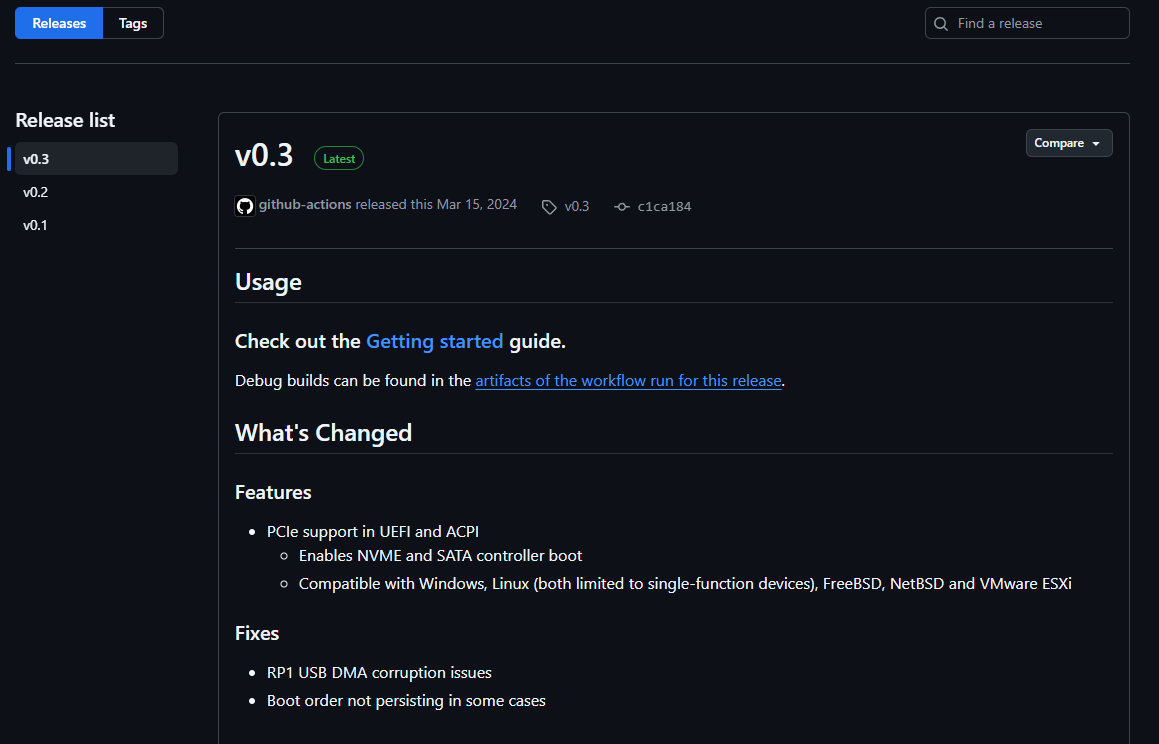Screen dimensions: 1159x744
Task: Click the tag icon beside v0.3
Action: (548, 207)
